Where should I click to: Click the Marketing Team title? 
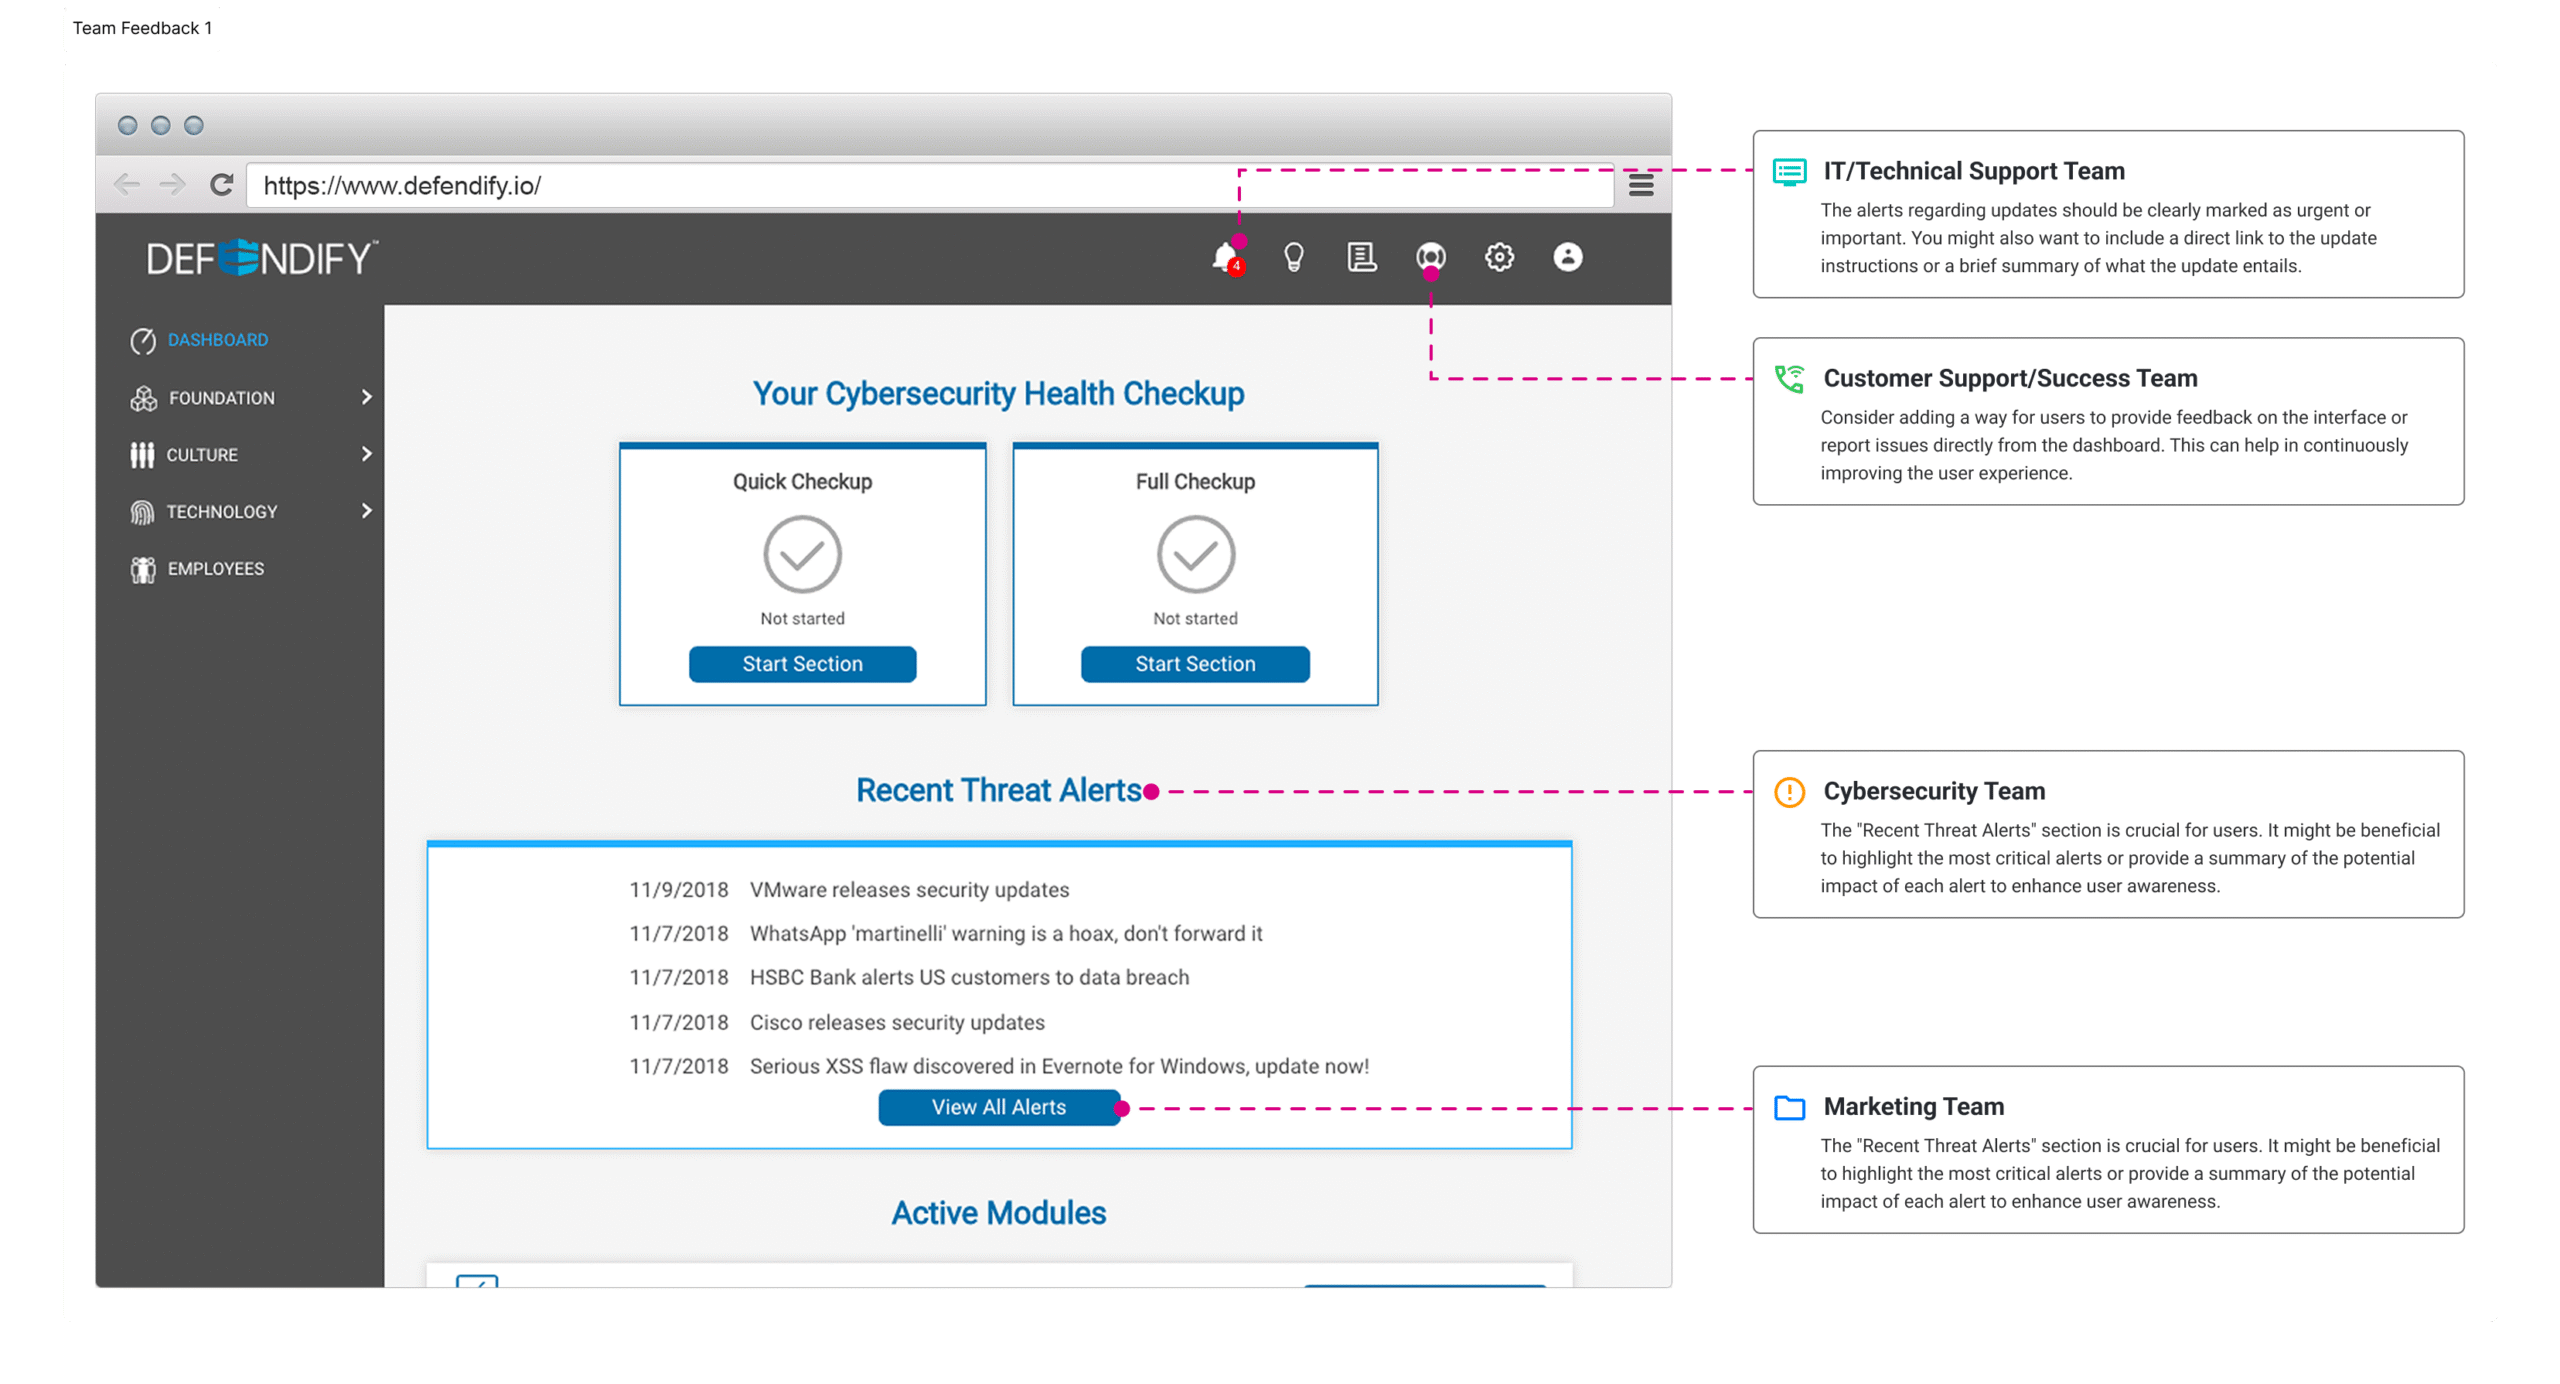coord(1913,1106)
